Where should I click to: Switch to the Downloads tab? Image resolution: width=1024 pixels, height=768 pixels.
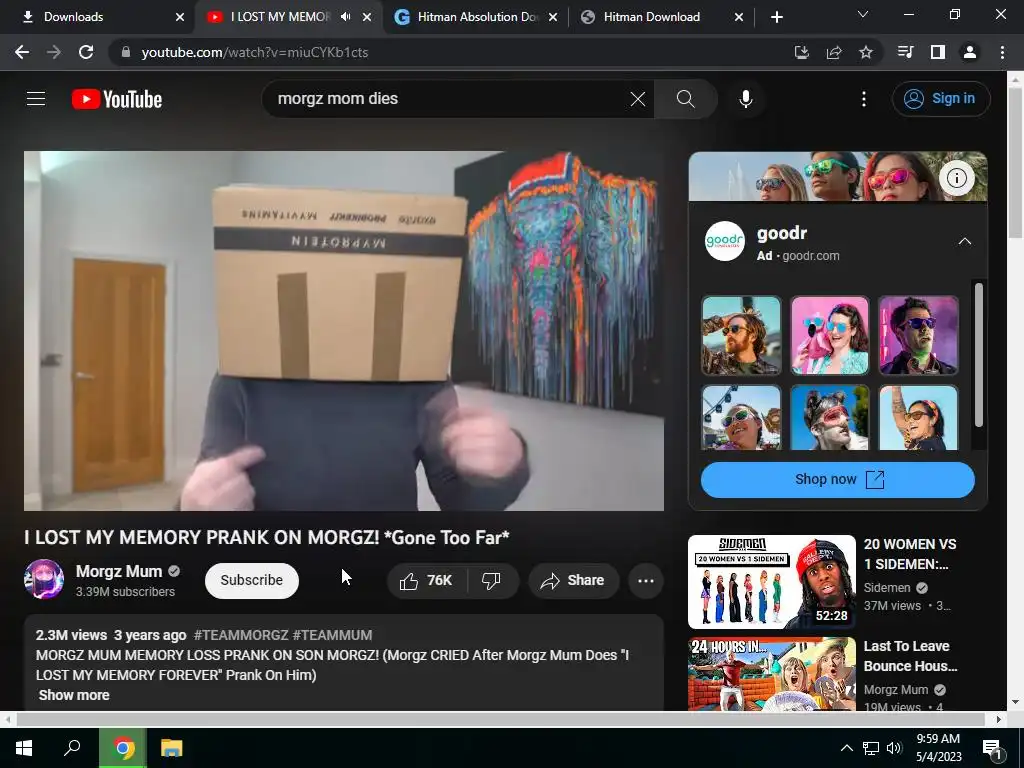click(97, 17)
